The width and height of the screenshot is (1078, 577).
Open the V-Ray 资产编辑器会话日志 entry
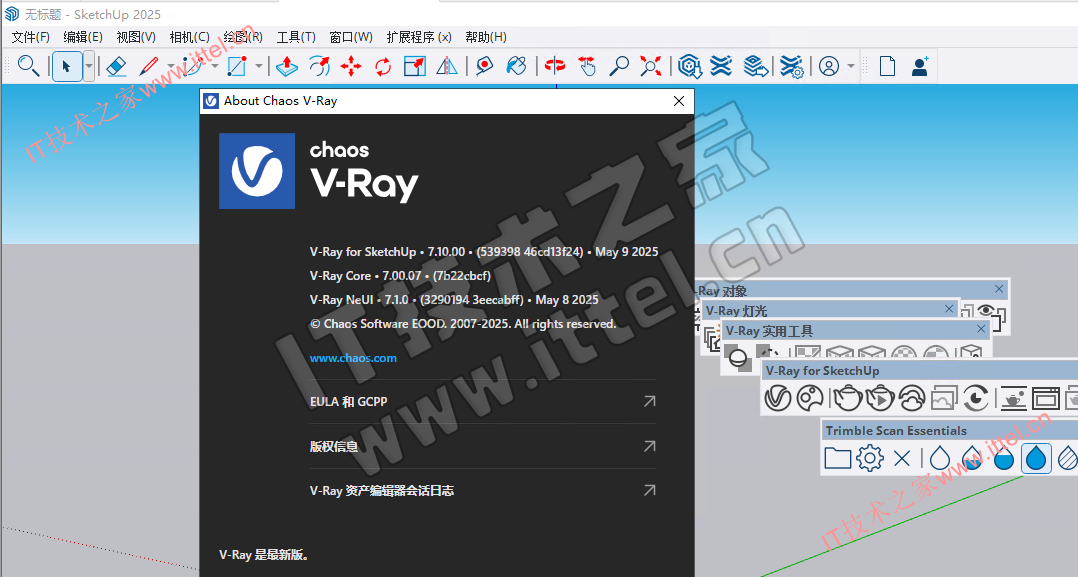(483, 490)
